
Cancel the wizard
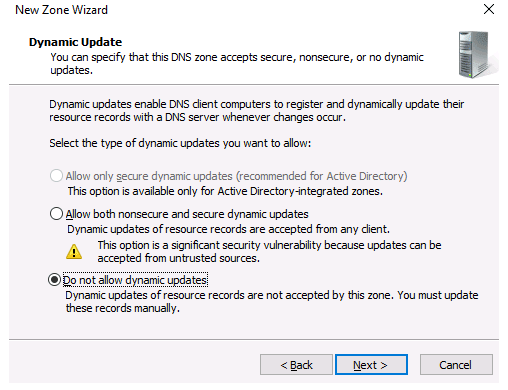tap(456, 365)
